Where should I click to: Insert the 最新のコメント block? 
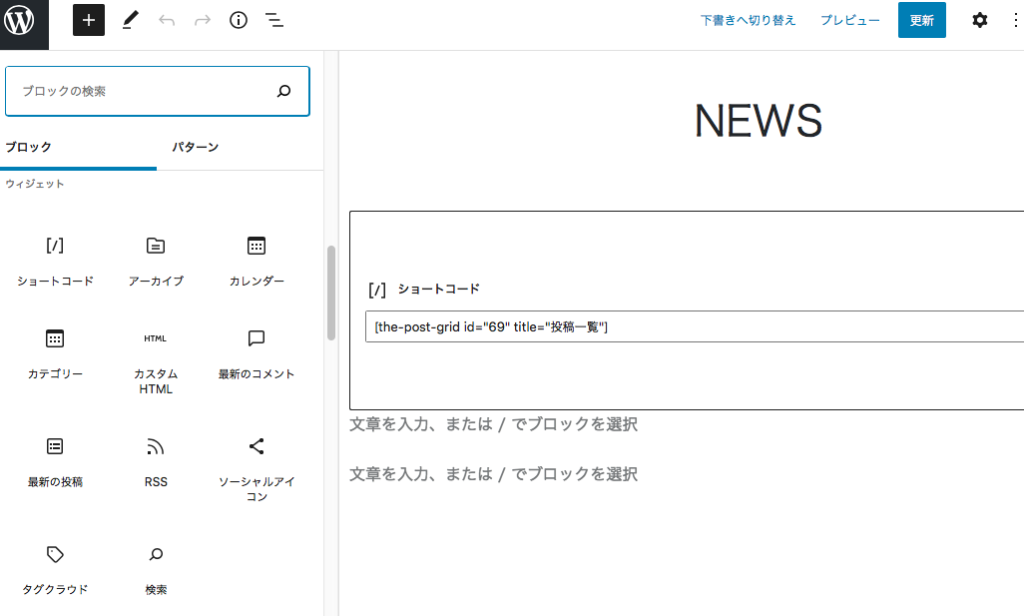coord(256,355)
